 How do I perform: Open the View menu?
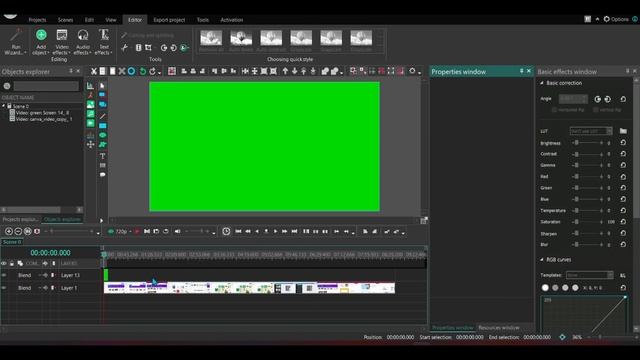point(111,20)
